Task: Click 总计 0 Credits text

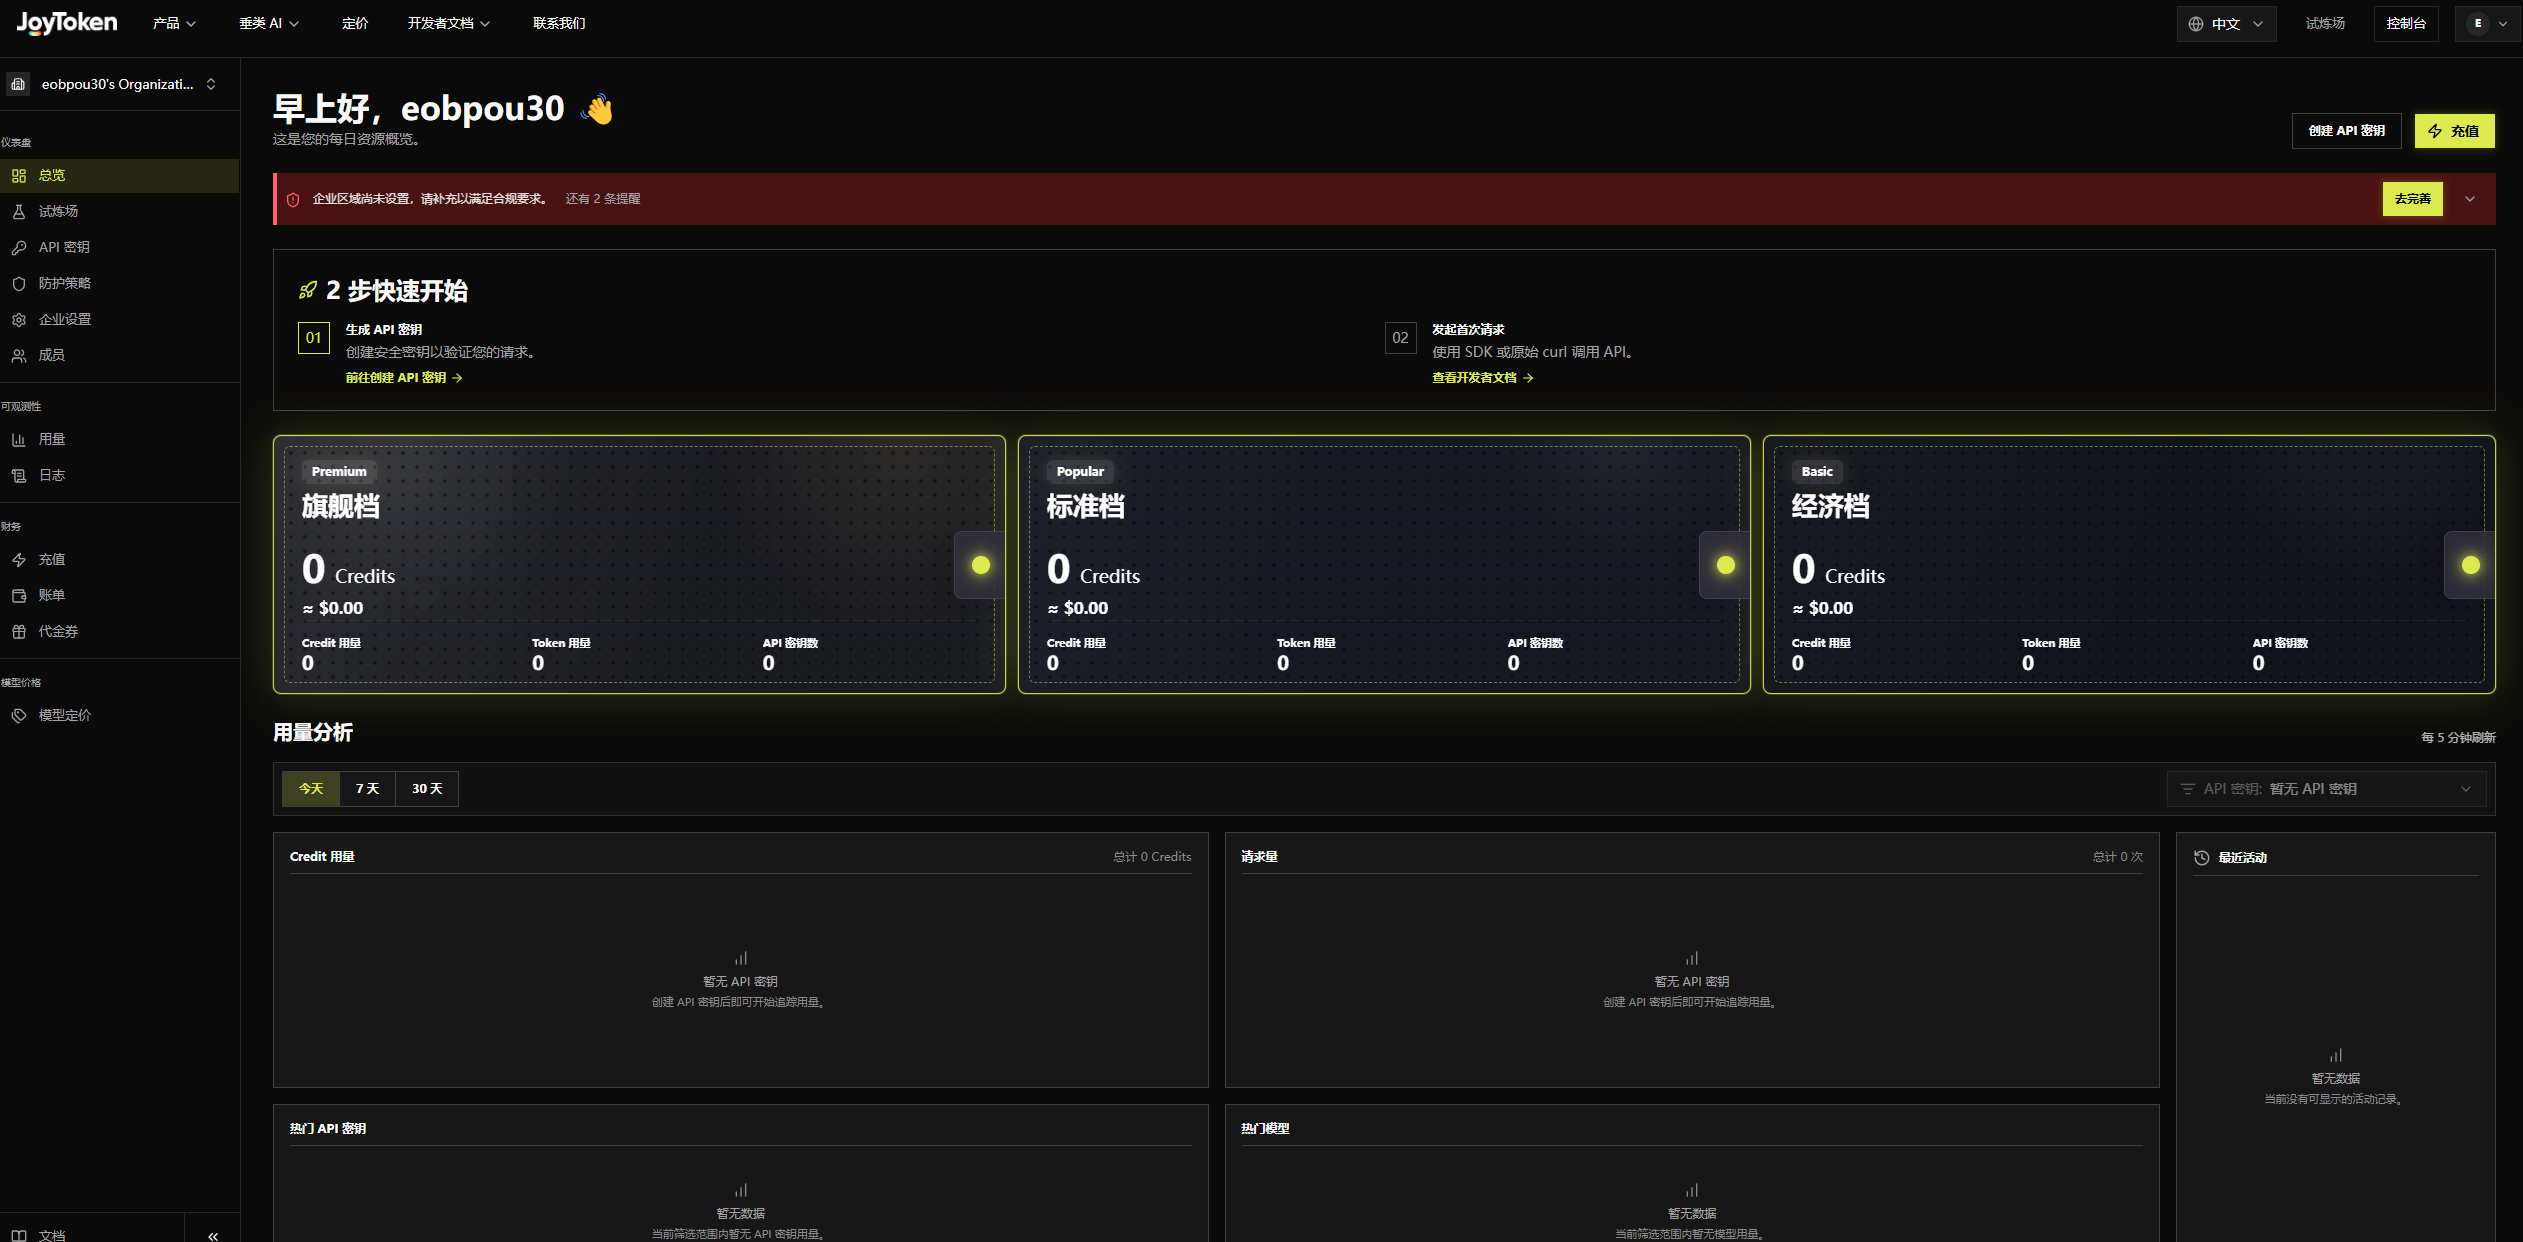Action: pos(1152,857)
